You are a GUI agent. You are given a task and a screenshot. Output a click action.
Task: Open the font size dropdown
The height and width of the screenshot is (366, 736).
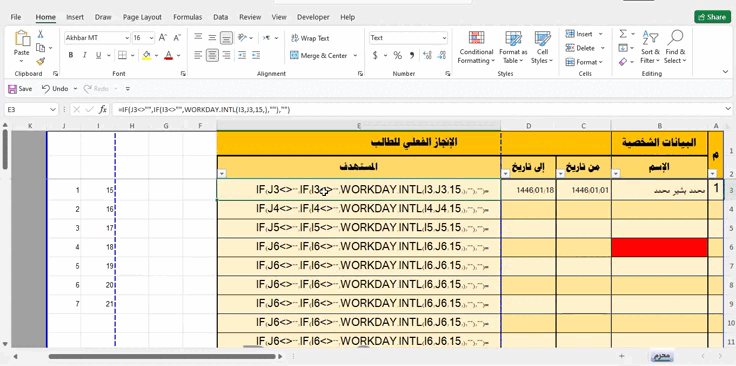[151, 38]
